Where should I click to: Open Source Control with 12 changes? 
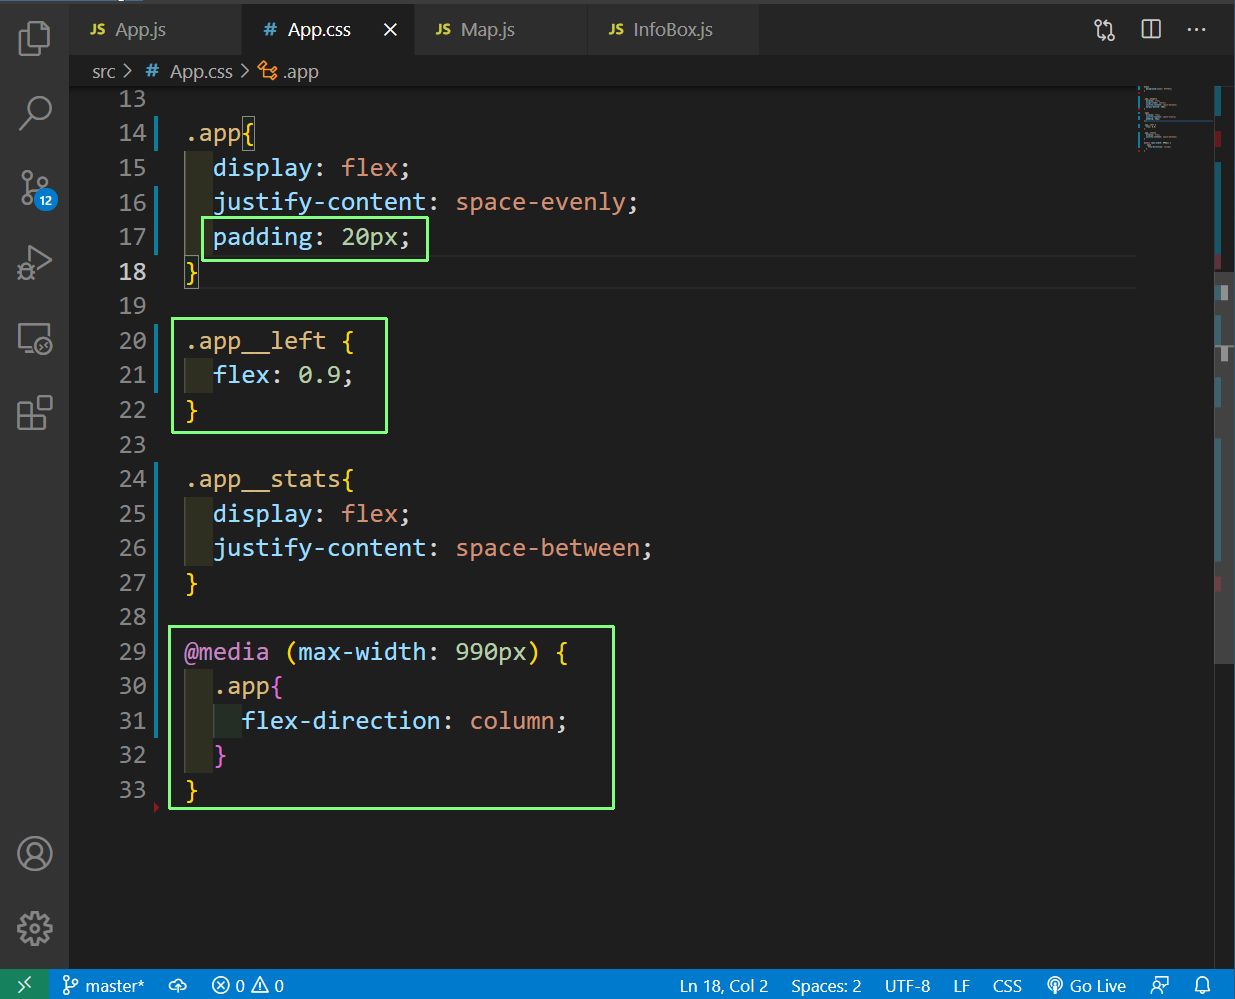(x=36, y=188)
